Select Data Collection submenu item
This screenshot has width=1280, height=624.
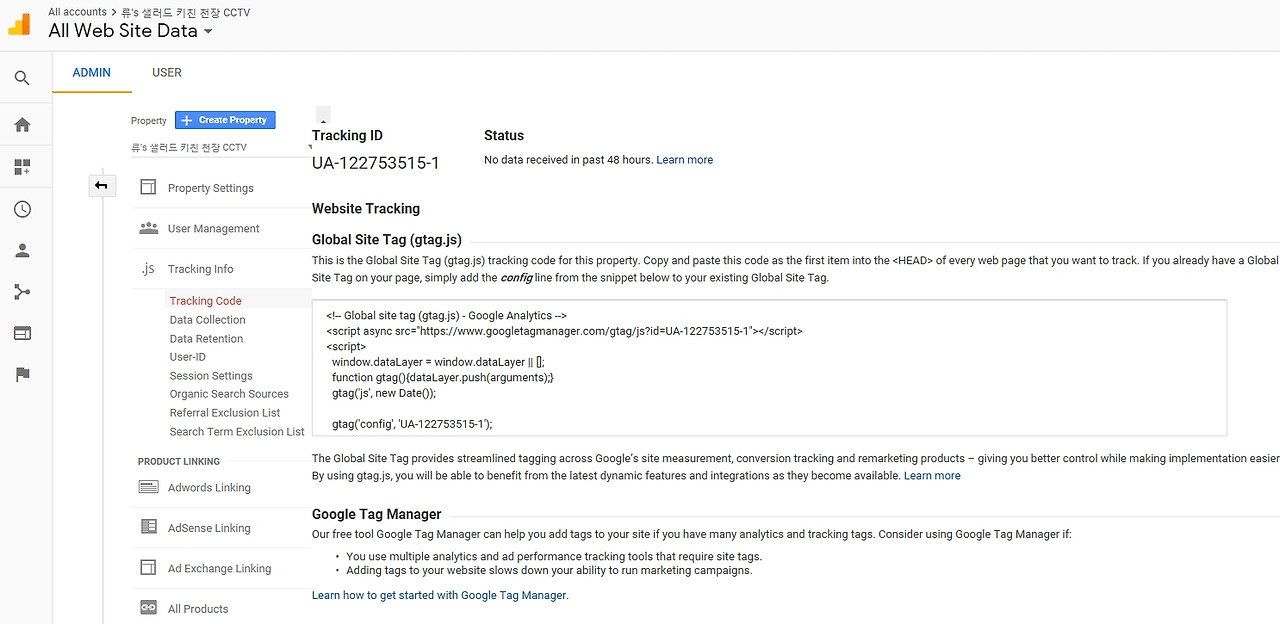coord(208,320)
